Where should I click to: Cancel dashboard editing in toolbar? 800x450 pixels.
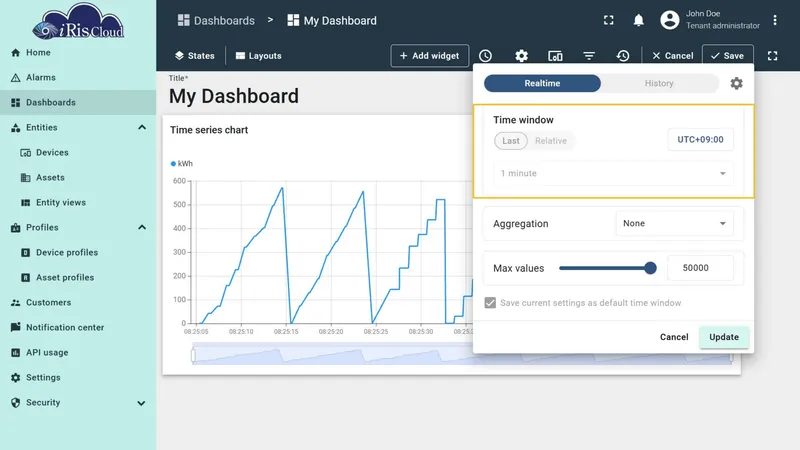tap(672, 56)
